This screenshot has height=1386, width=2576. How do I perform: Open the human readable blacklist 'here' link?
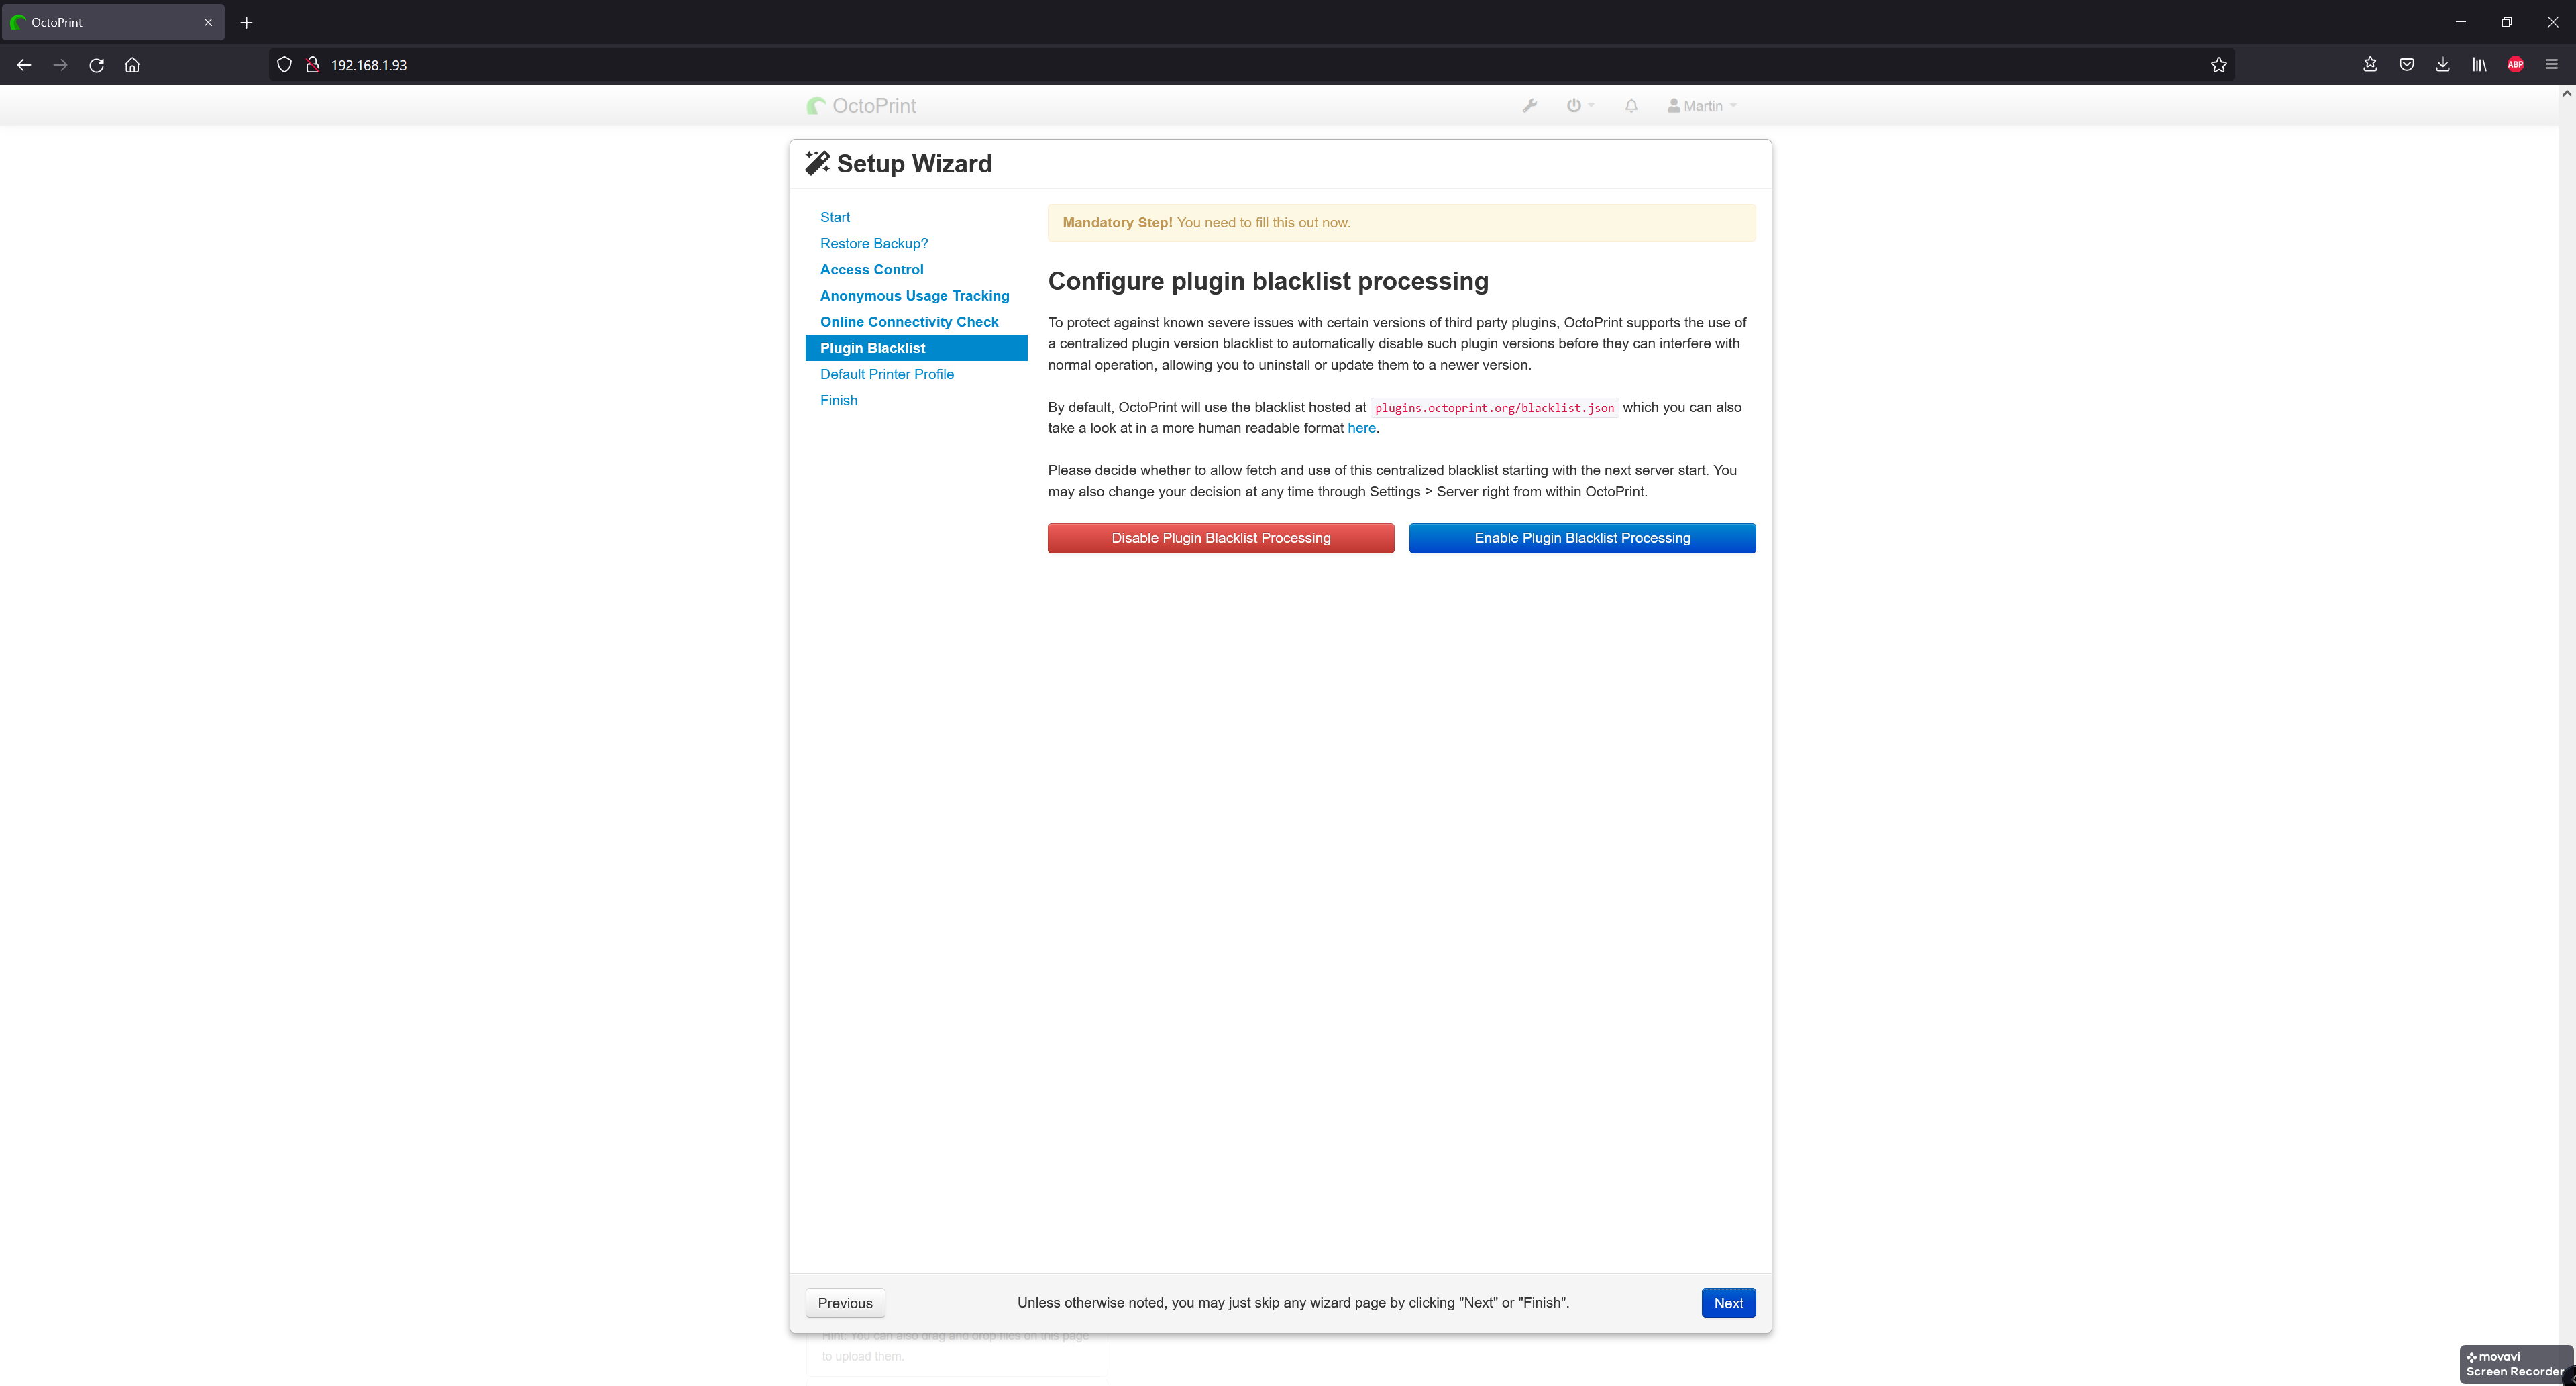(x=1361, y=428)
